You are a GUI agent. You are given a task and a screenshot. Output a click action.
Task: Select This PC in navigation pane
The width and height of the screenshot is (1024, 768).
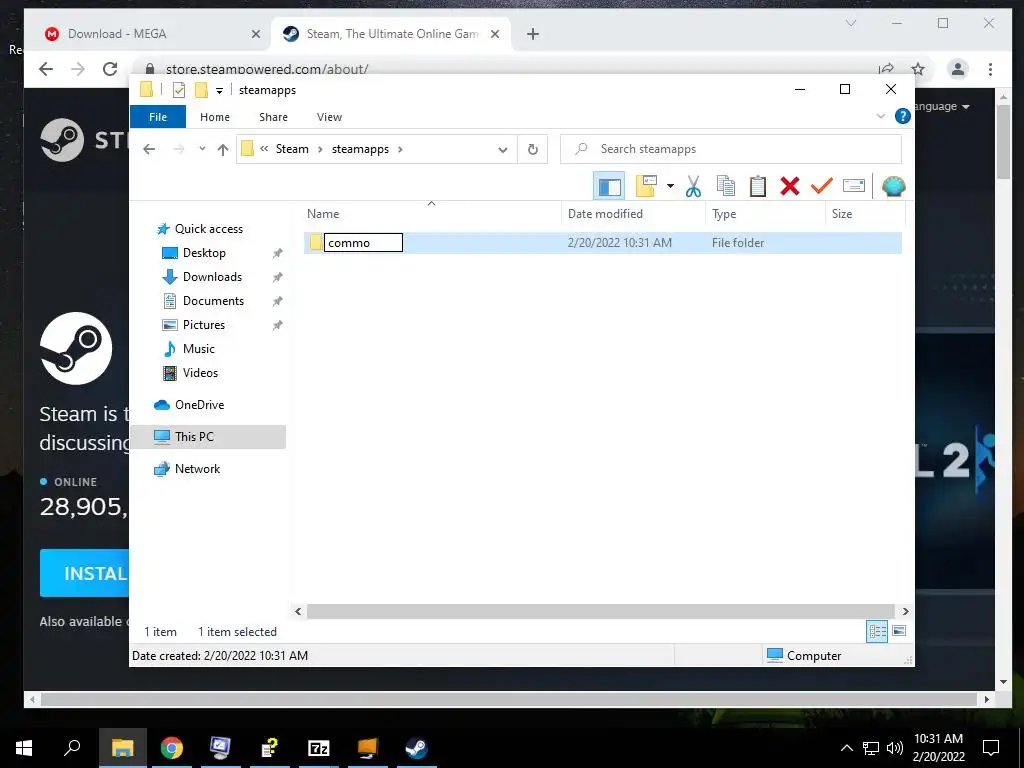coord(208,437)
